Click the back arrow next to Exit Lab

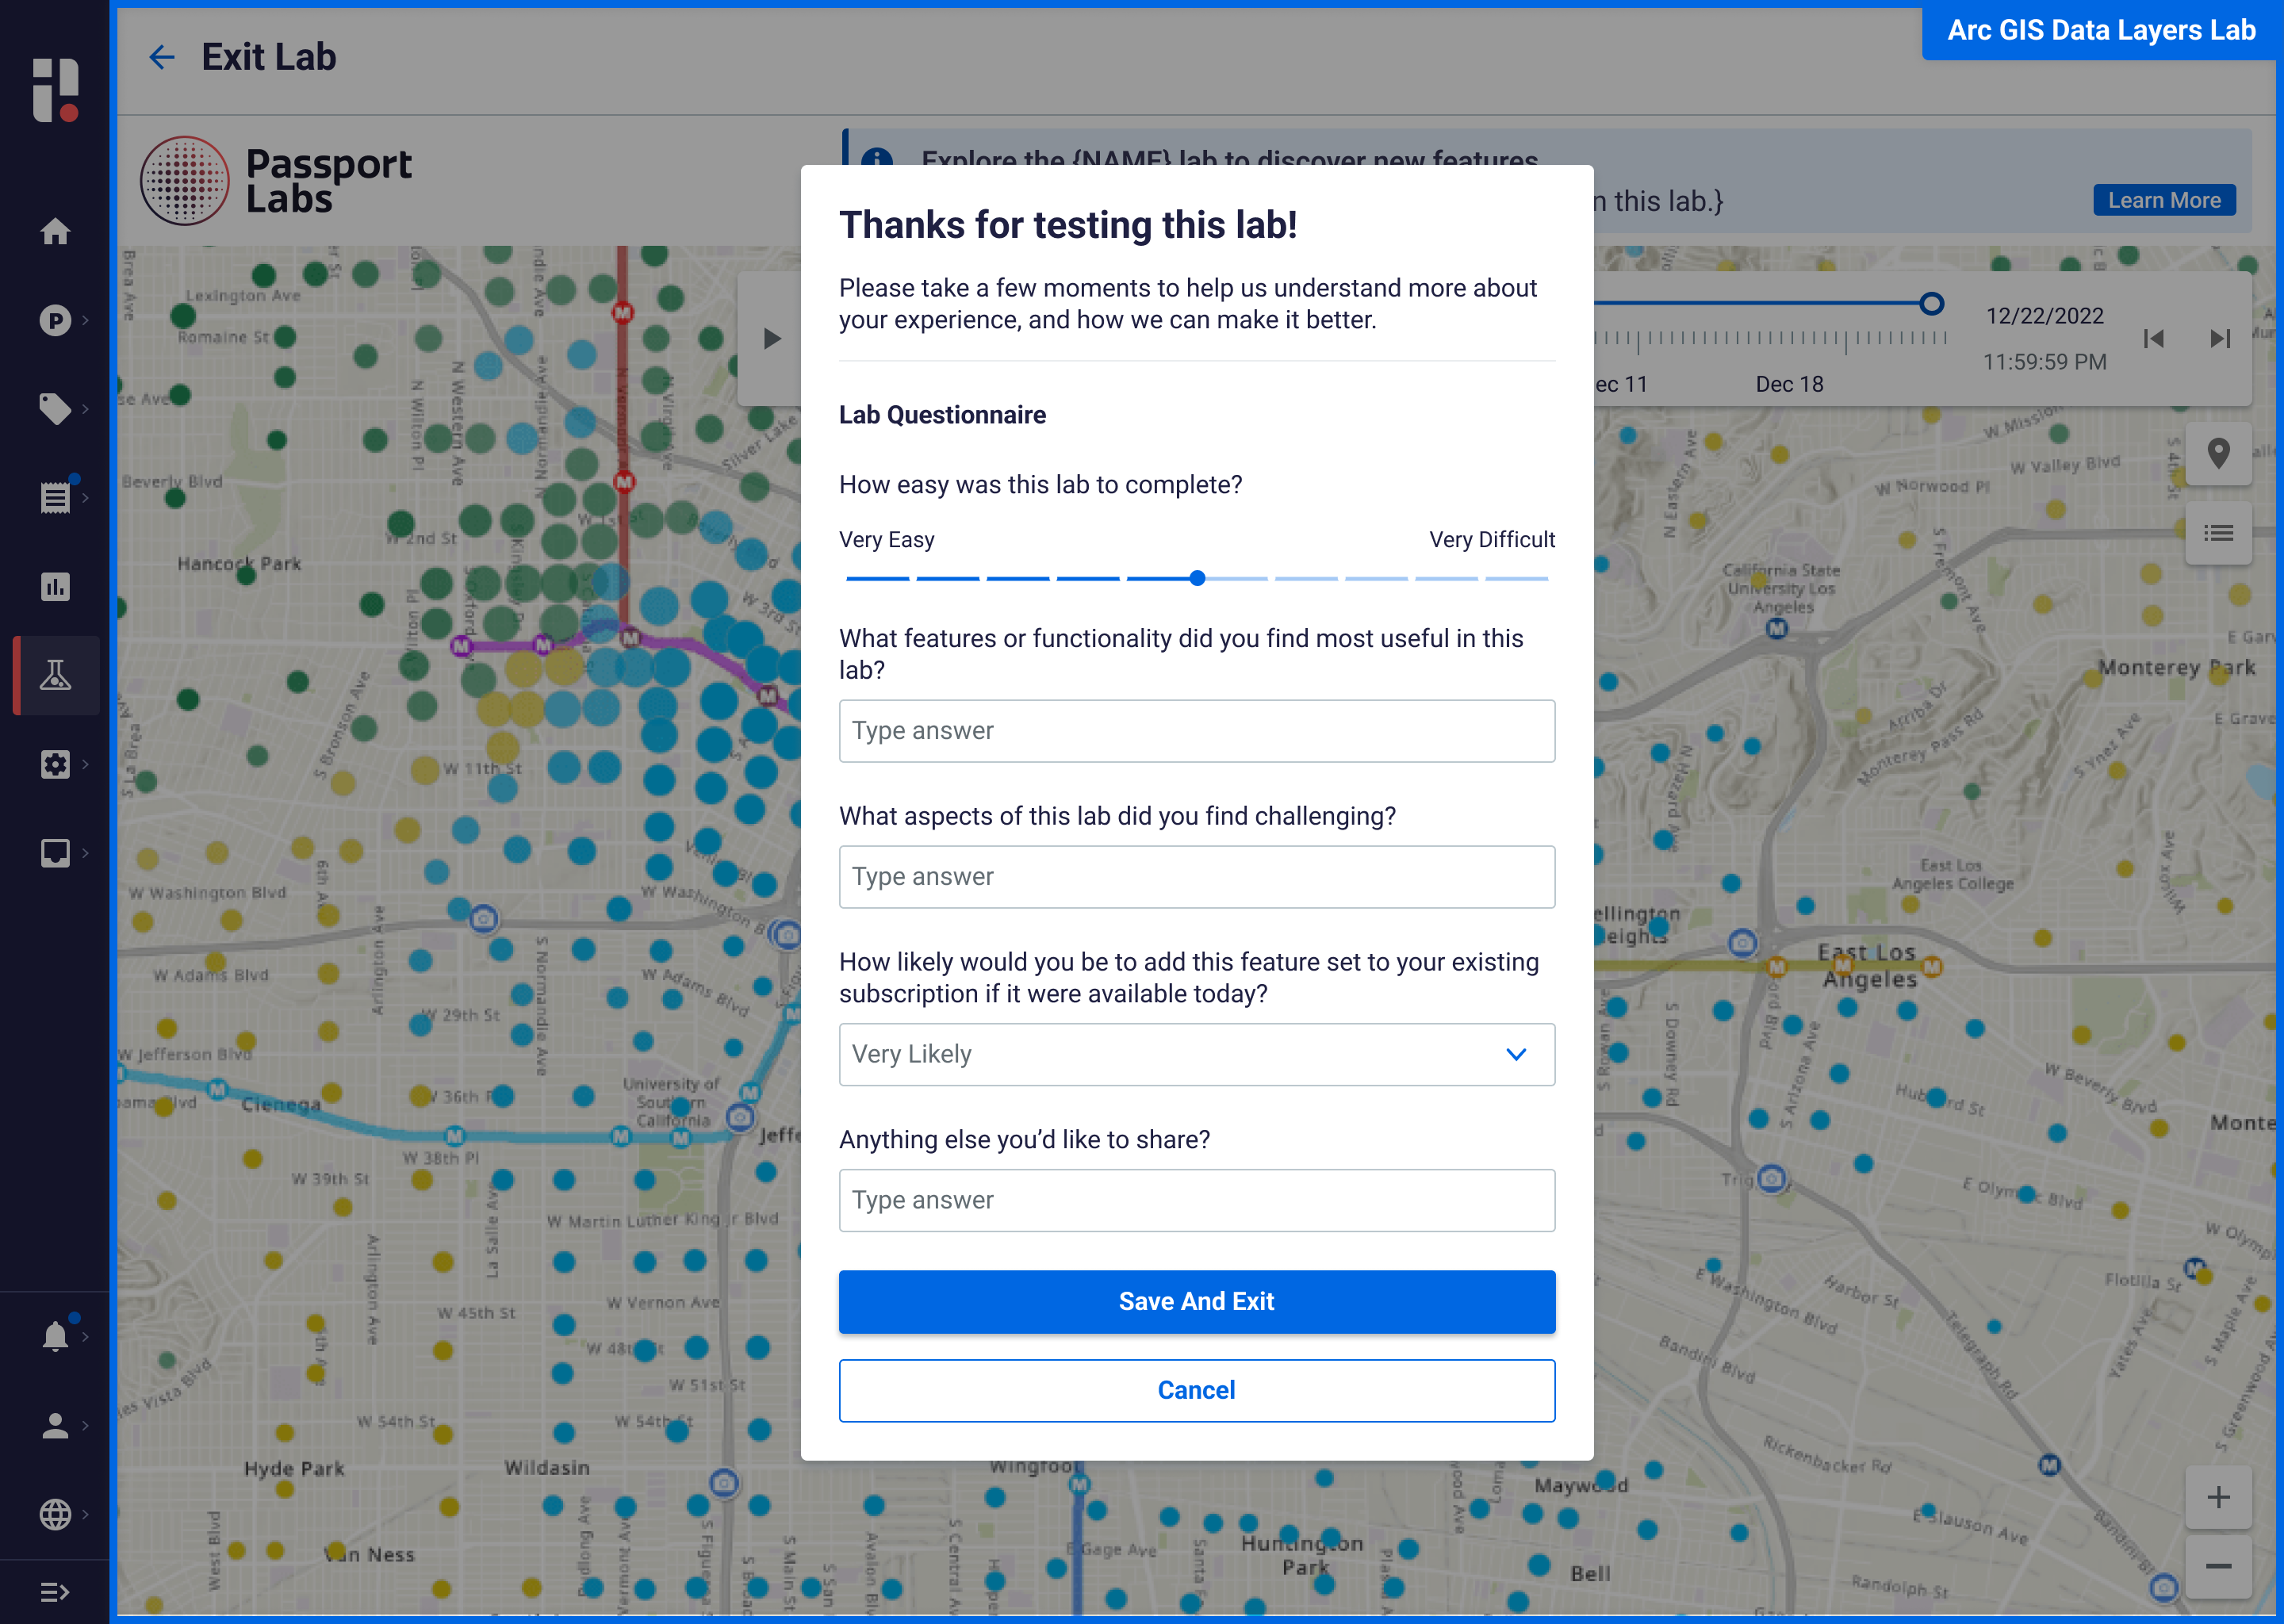(x=161, y=57)
